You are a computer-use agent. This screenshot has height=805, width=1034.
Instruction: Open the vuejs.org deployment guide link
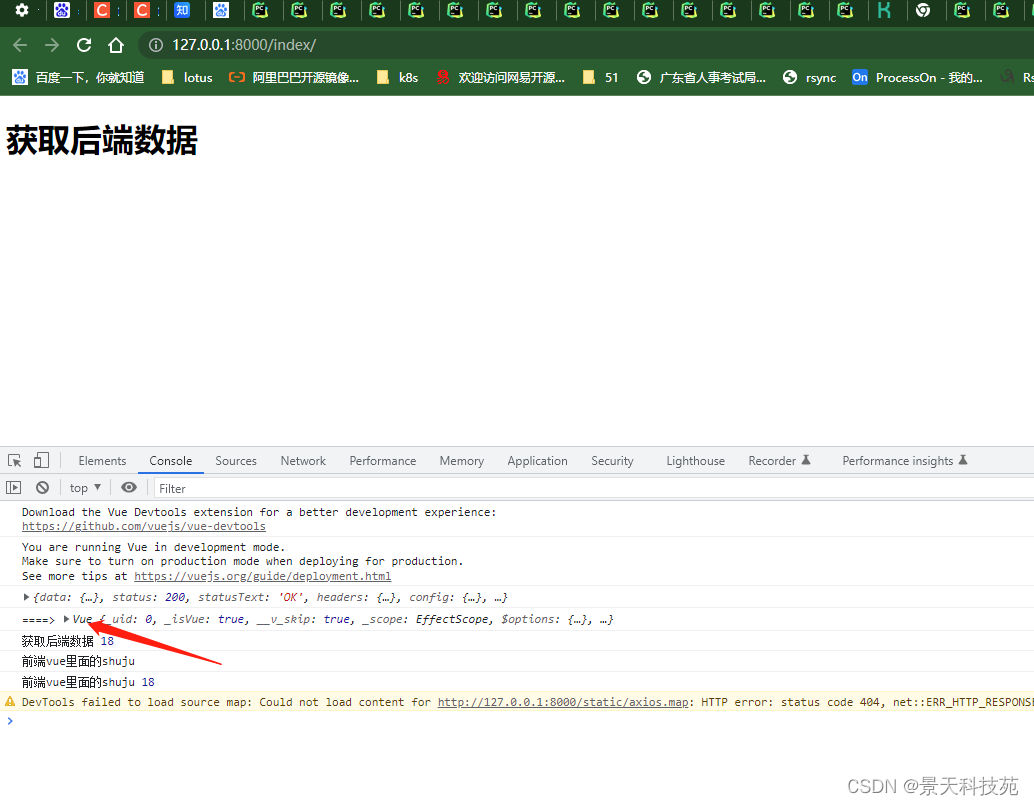262,576
